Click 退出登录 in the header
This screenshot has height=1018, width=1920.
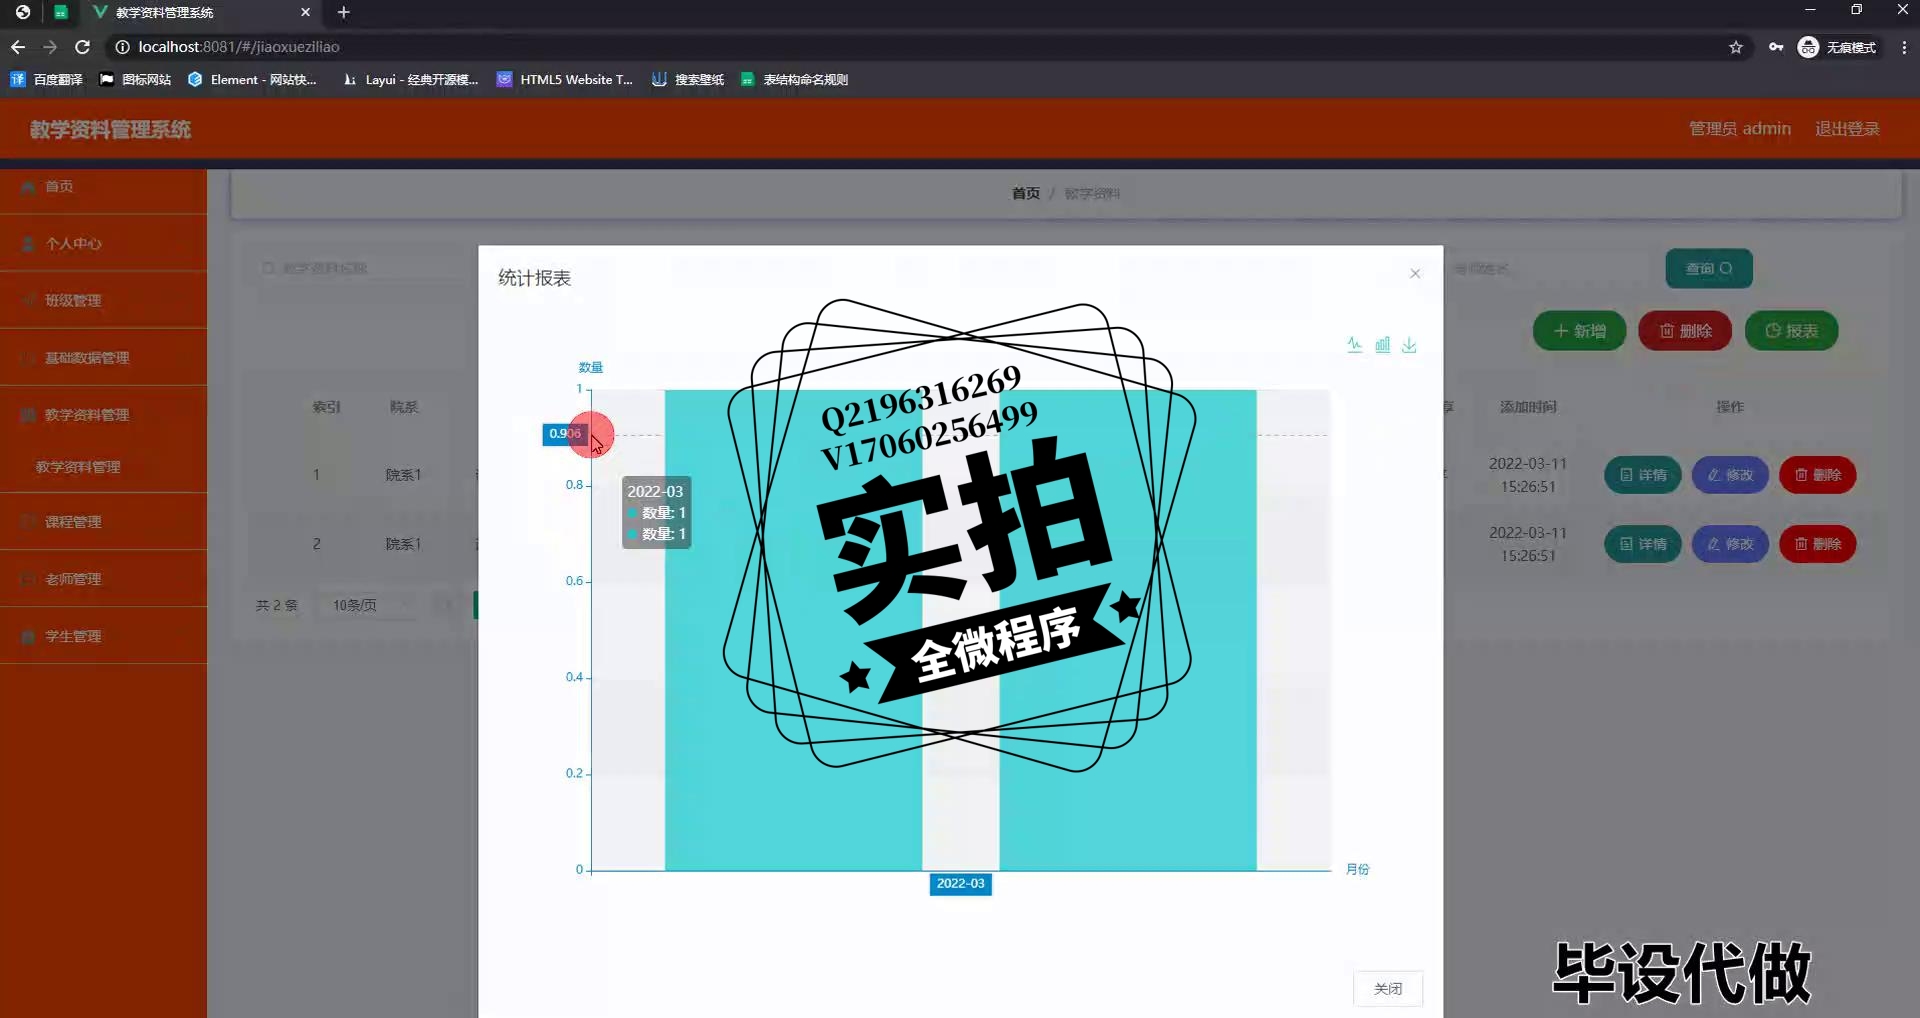coord(1847,129)
